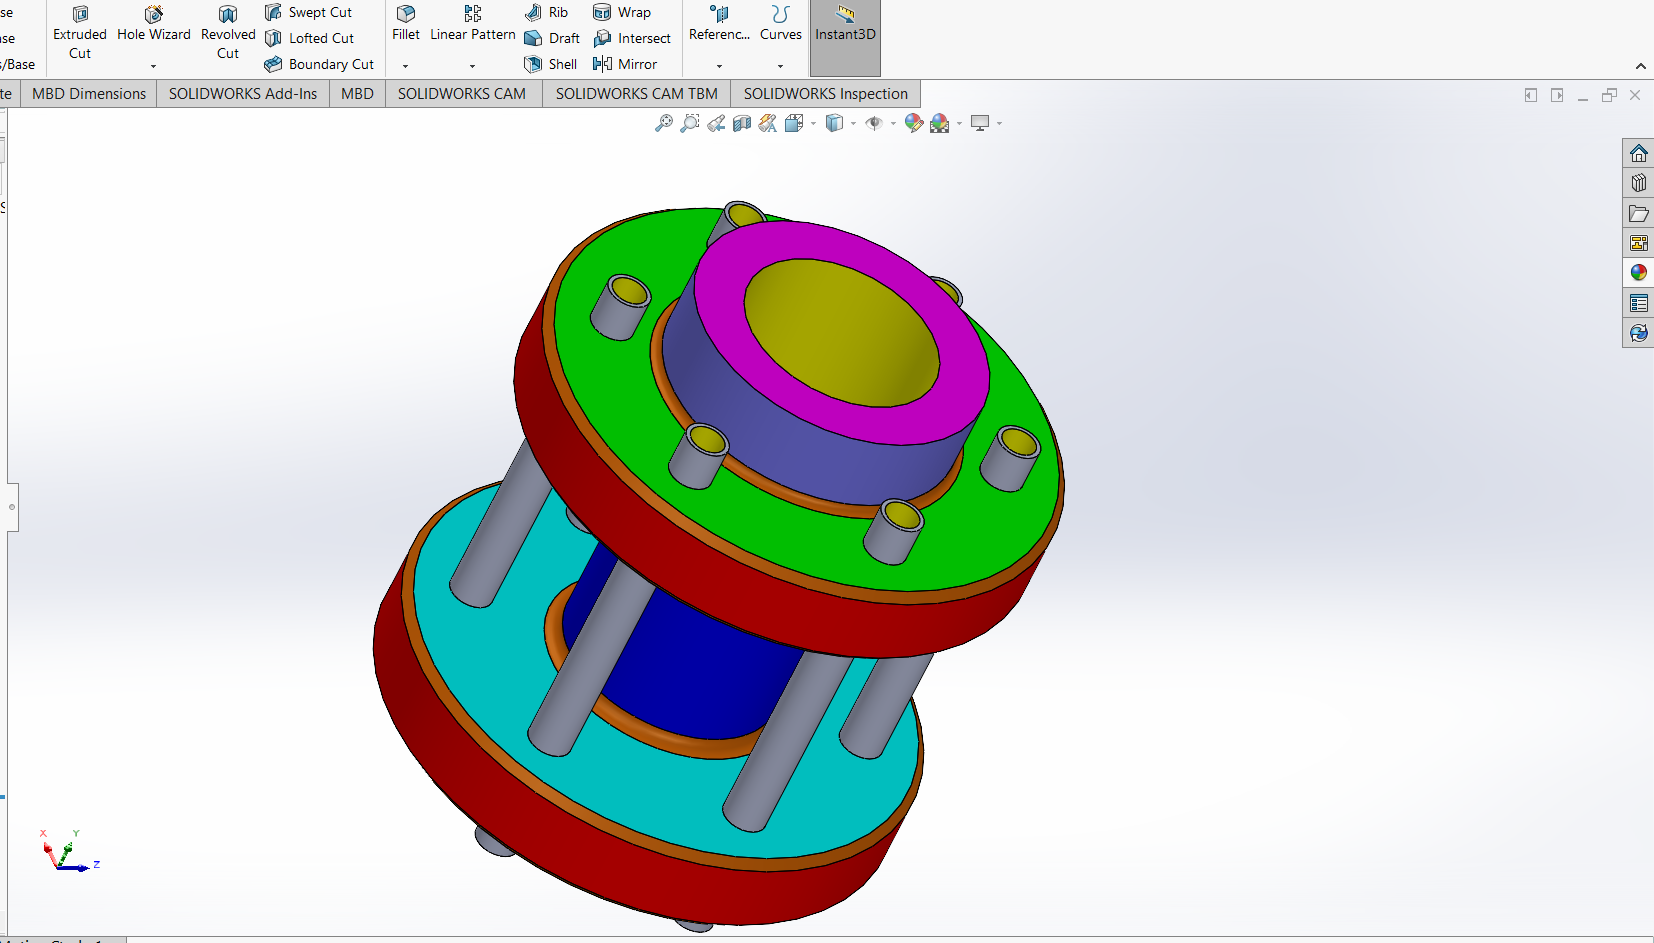Expand the View Settings dropdown arrow

point(999,124)
